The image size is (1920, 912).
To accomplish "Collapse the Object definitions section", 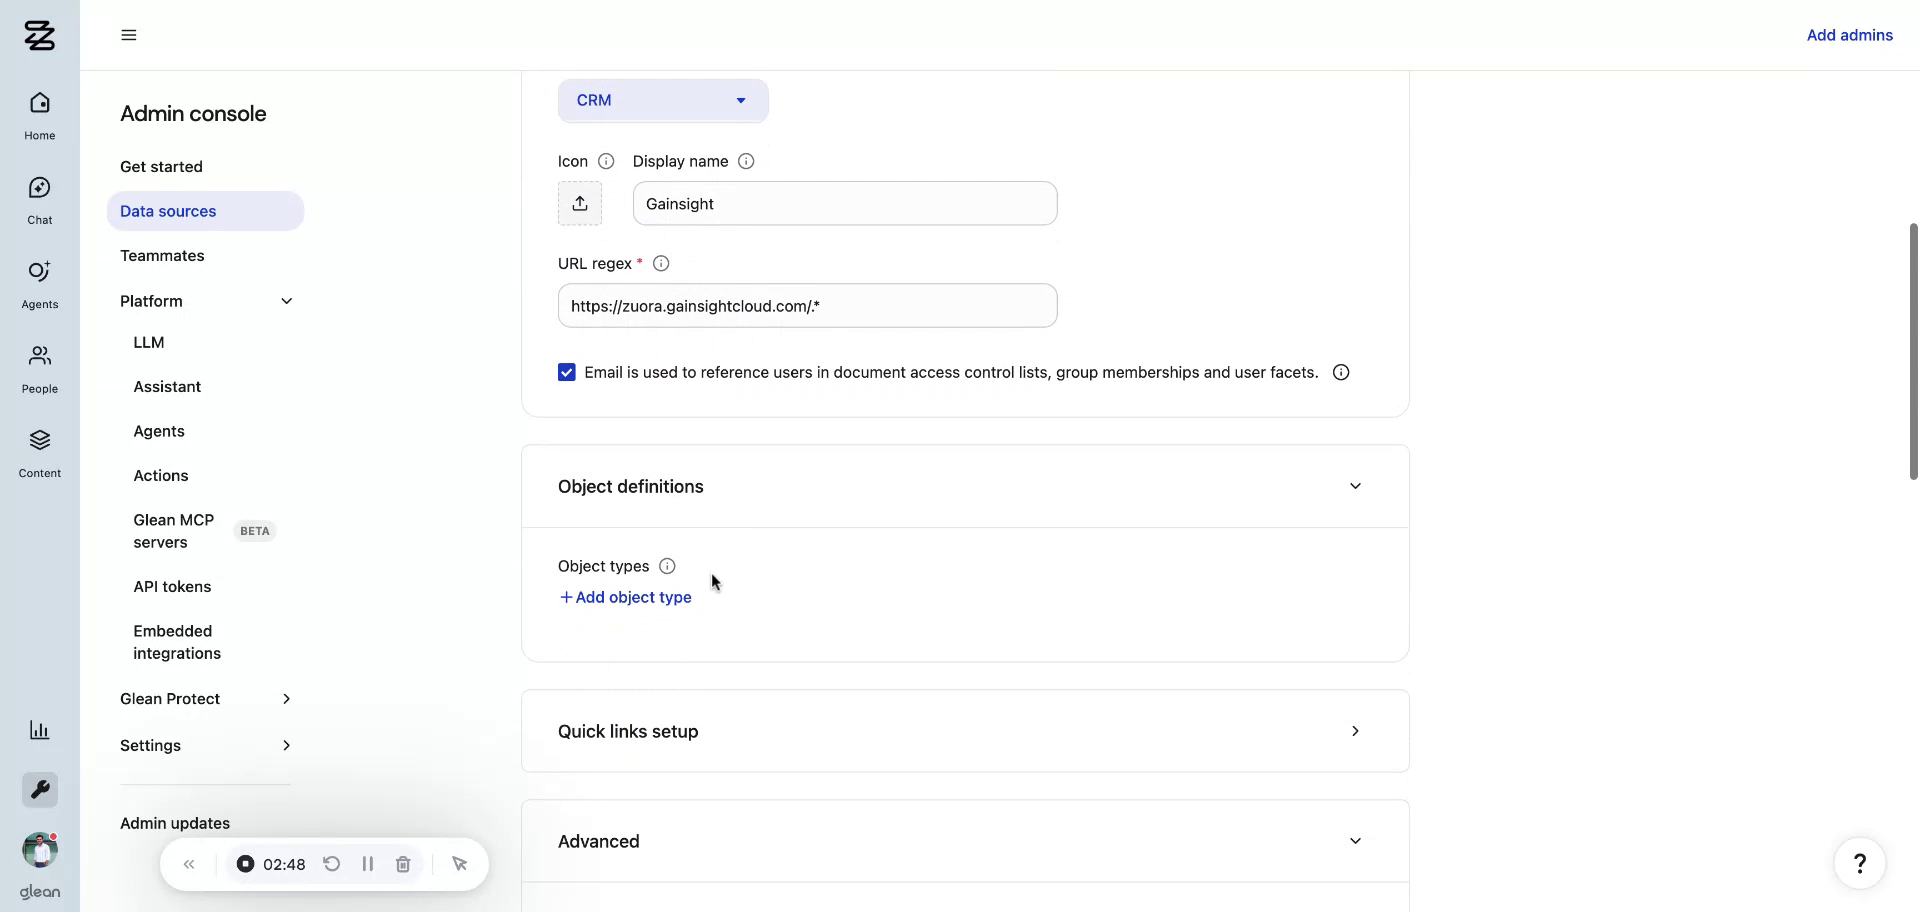I will (1355, 486).
